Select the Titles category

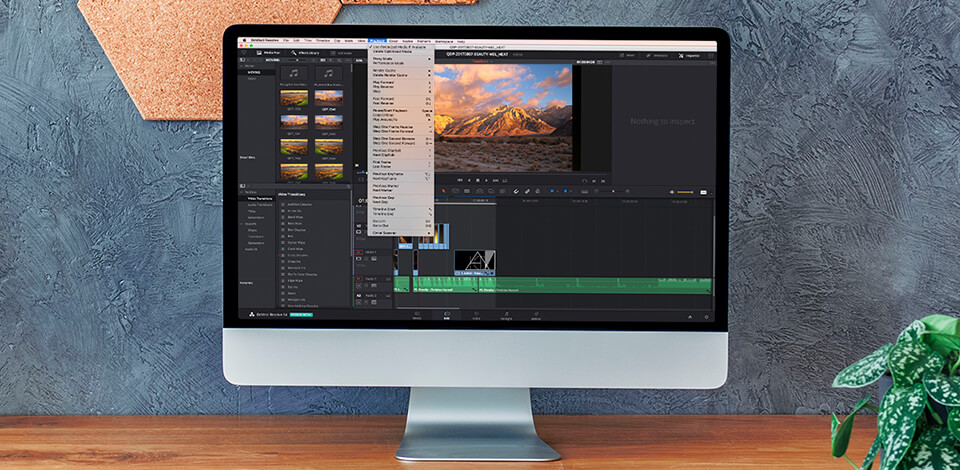coord(252,211)
